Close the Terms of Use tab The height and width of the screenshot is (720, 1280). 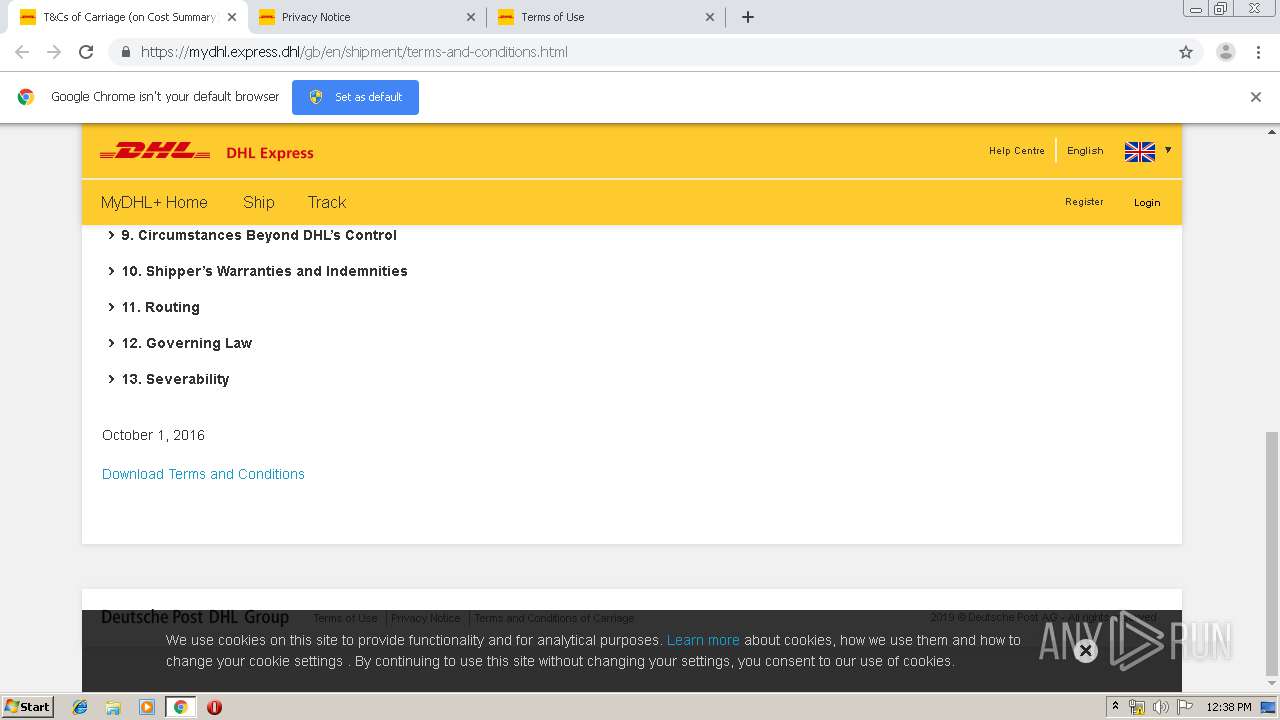pyautogui.click(x=710, y=17)
